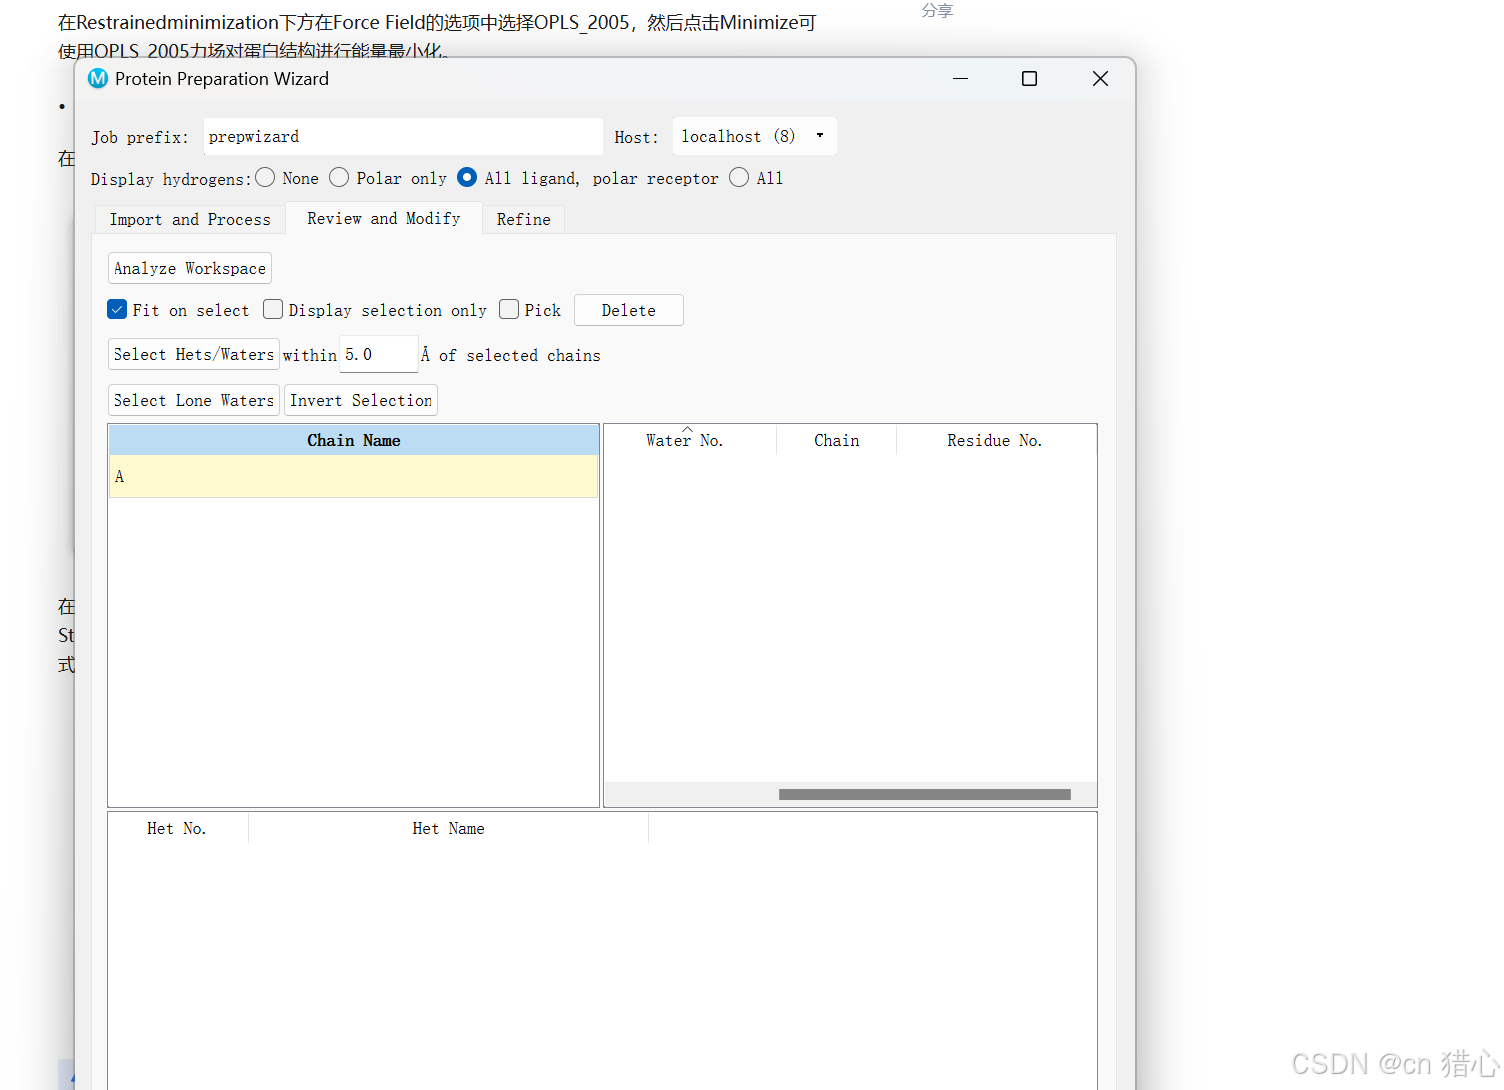Click Select Lone Waters button

(x=193, y=400)
